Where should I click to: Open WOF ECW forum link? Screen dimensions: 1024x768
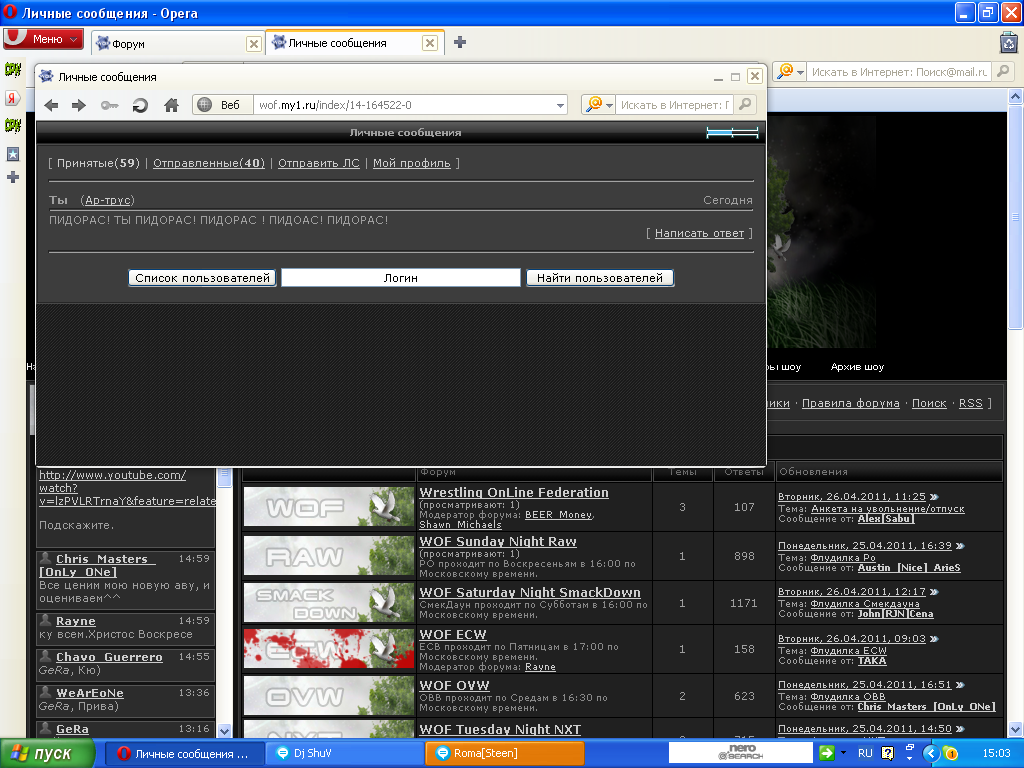pos(453,635)
